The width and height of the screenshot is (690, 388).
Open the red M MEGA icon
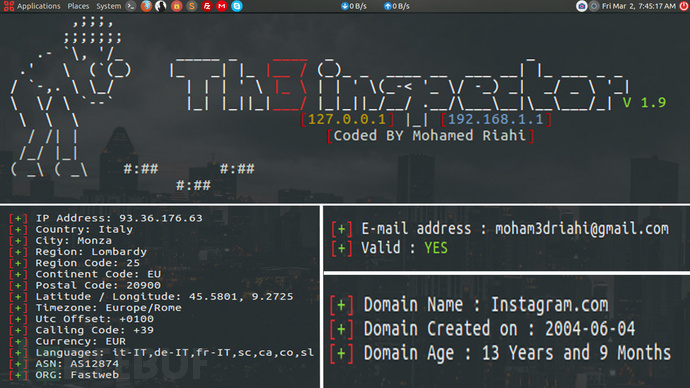click(222, 6)
